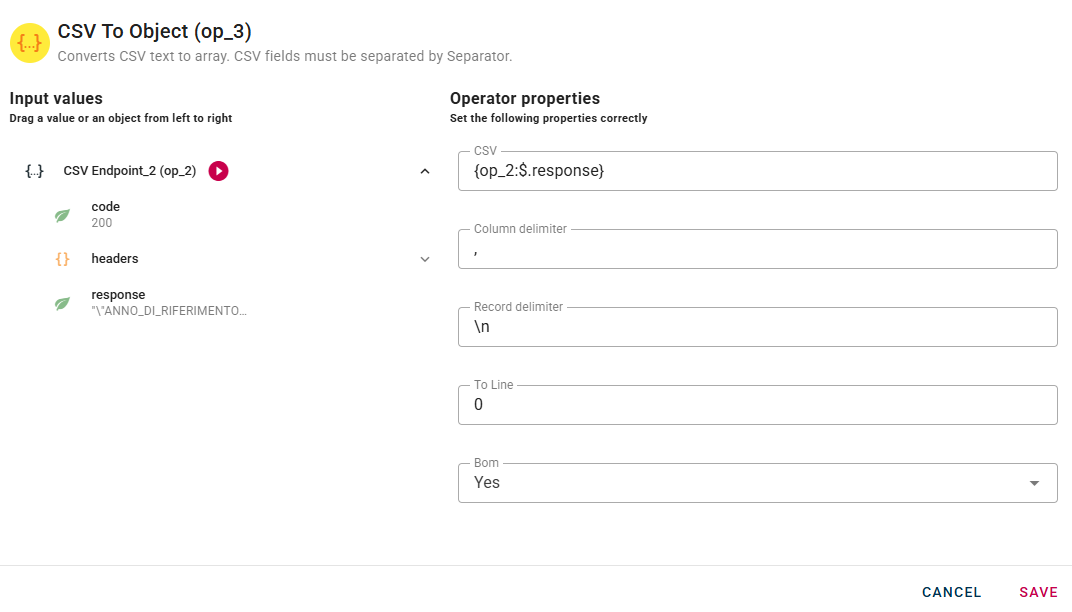The height and width of the screenshot is (612, 1072).
Task: Click the CSV Endpoint_2 (op_2) label
Action: tap(129, 171)
